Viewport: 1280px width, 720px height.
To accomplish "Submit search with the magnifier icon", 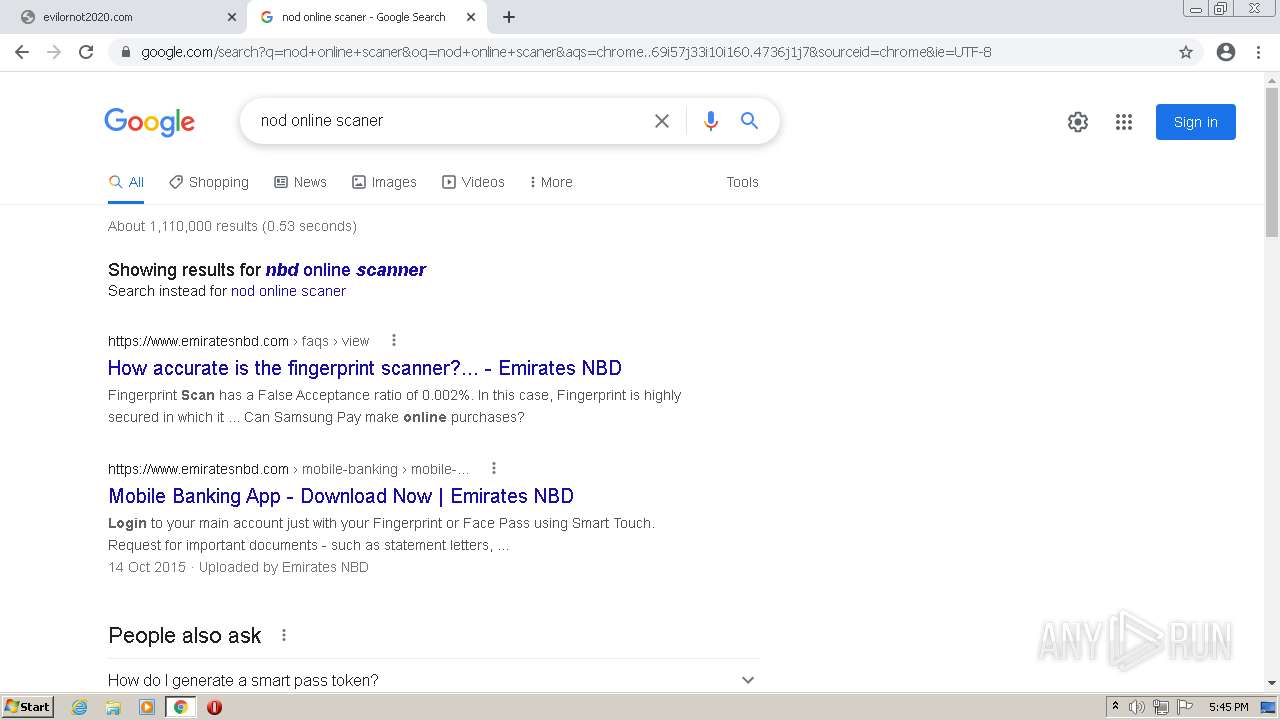I will point(749,121).
